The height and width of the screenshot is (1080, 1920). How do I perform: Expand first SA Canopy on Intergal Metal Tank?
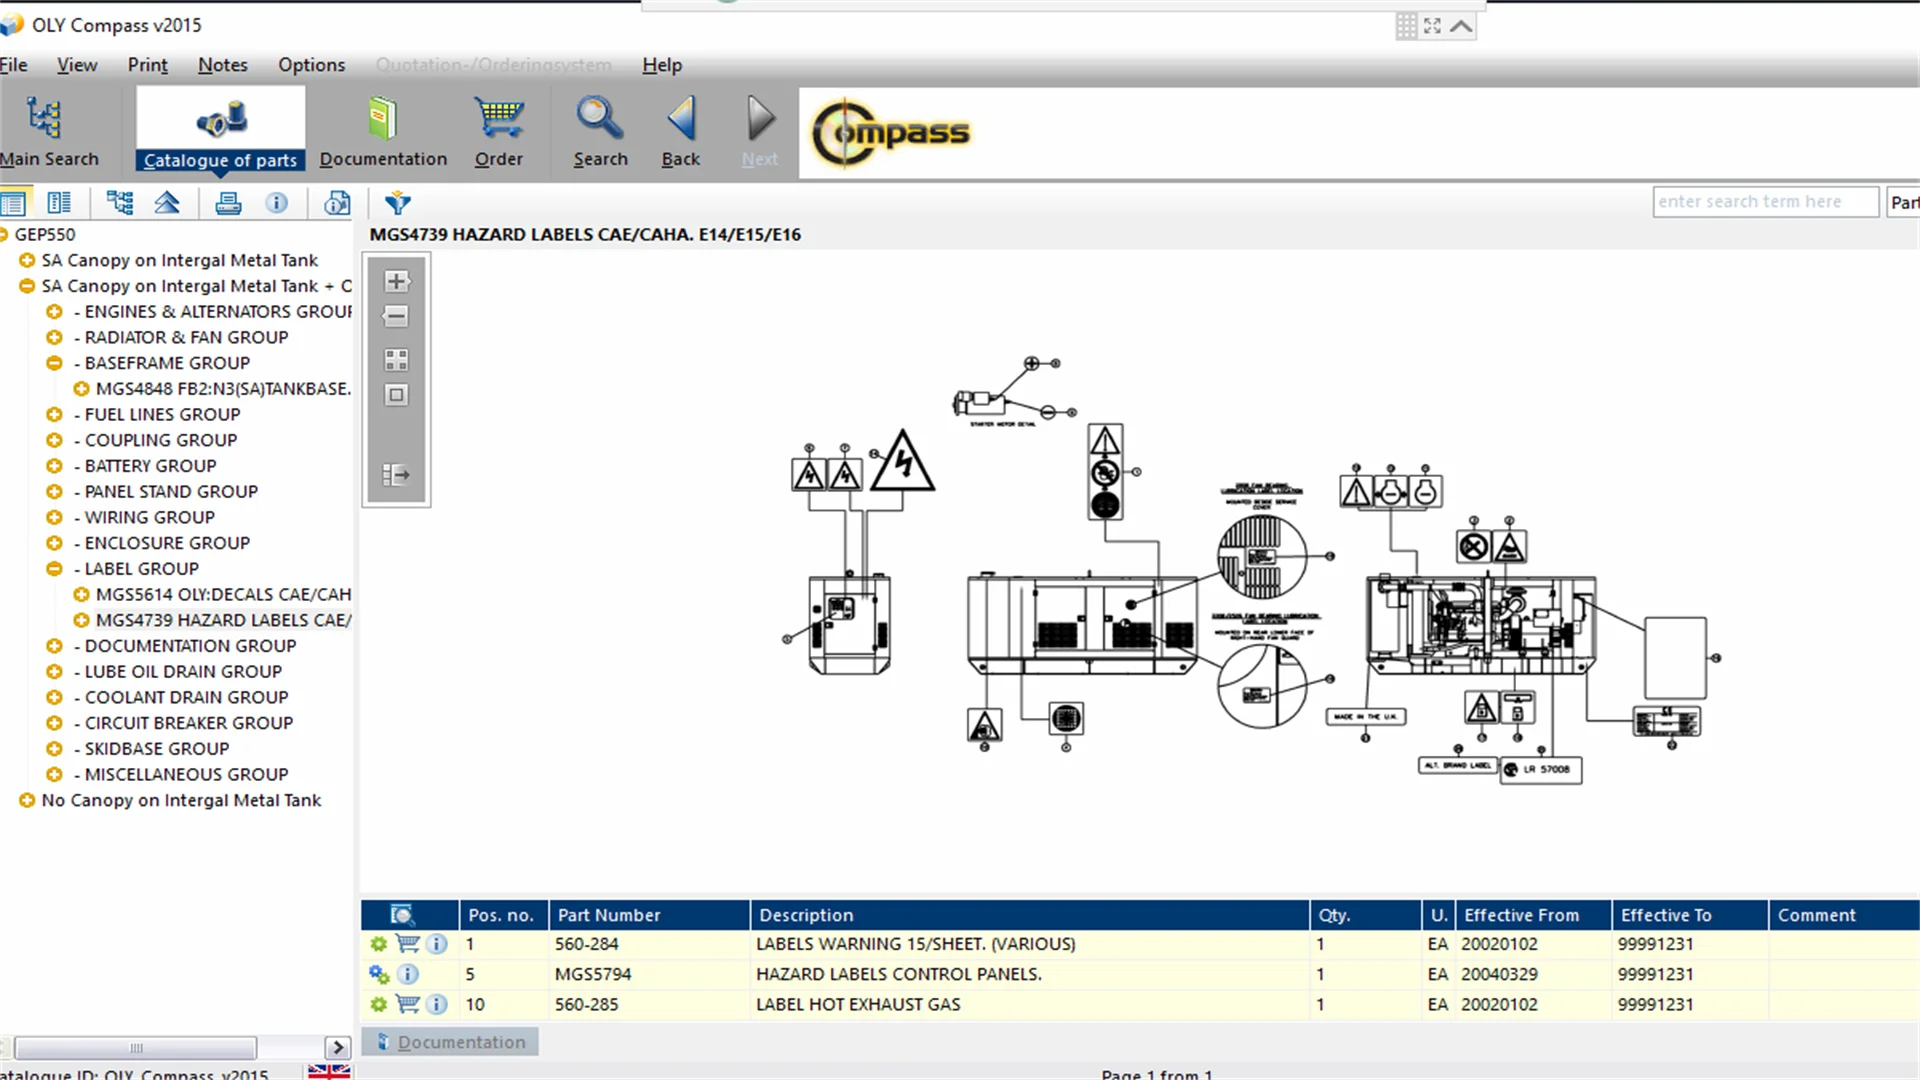(27, 260)
